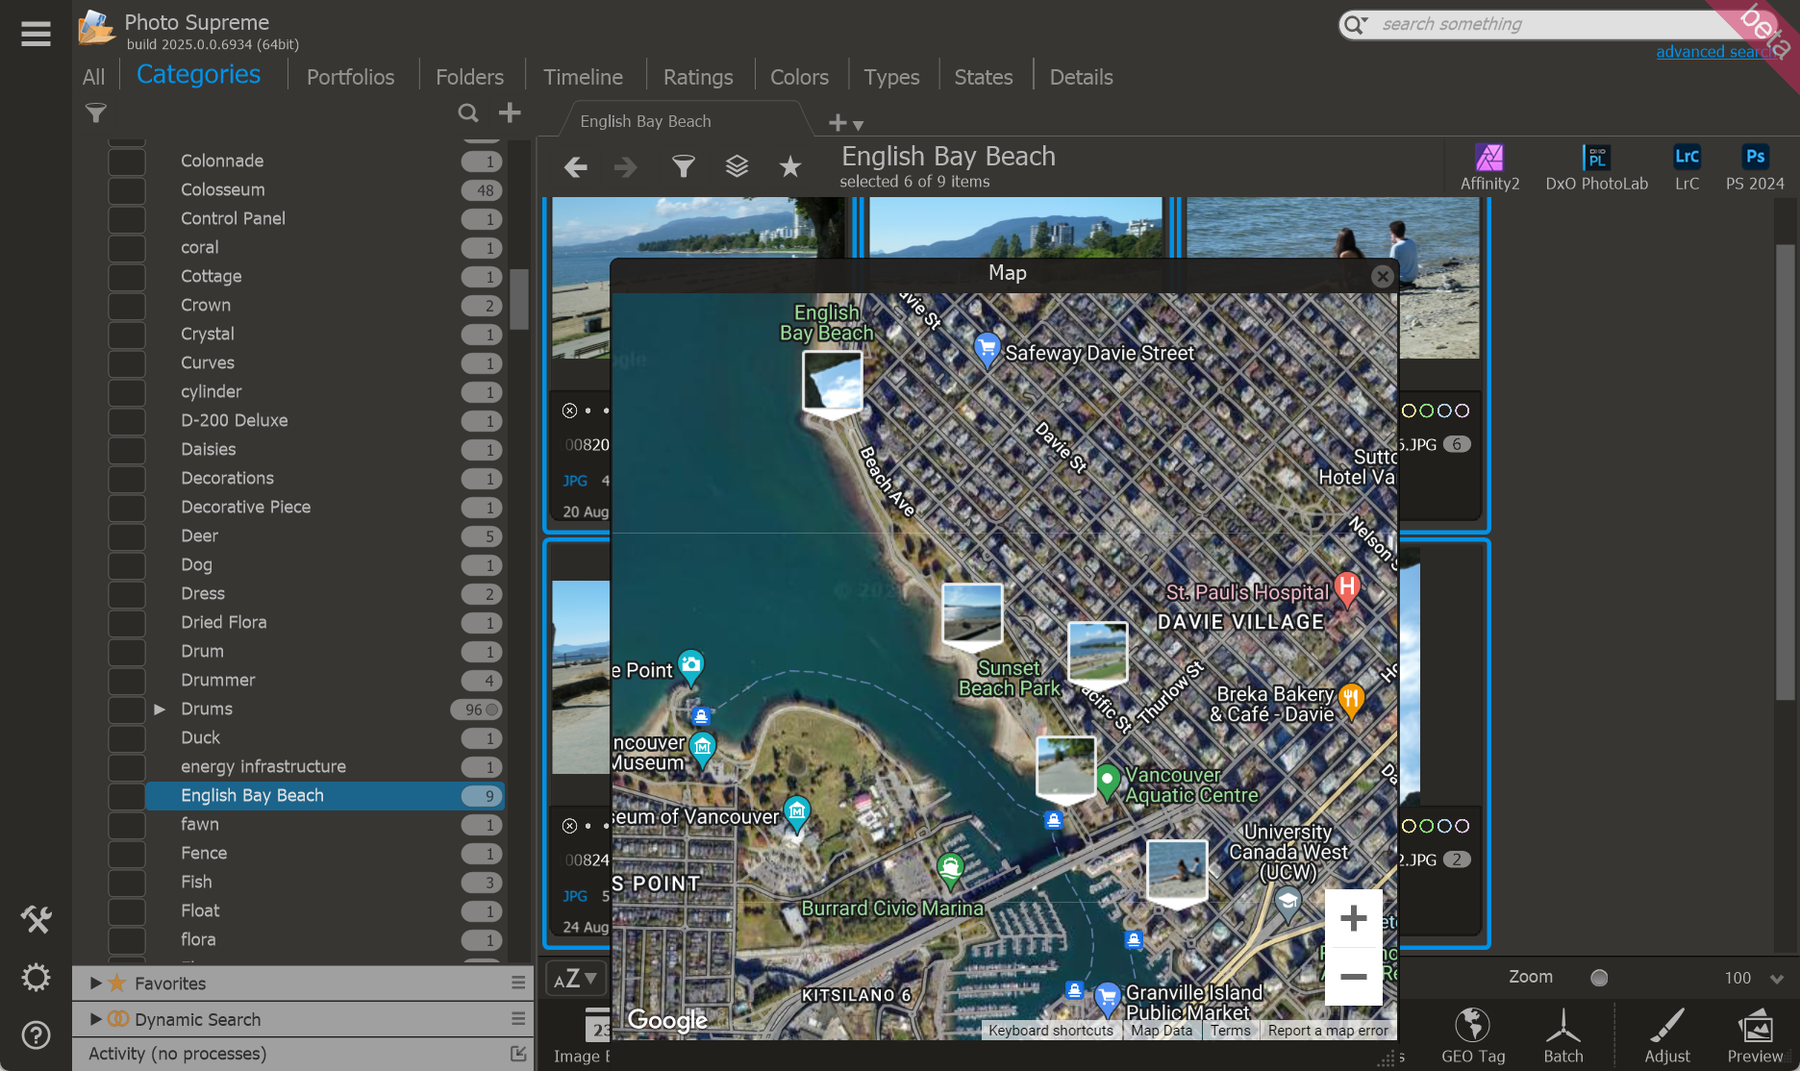Open the hamburger main menu
Viewport: 1800px width, 1071px height.
[36, 34]
